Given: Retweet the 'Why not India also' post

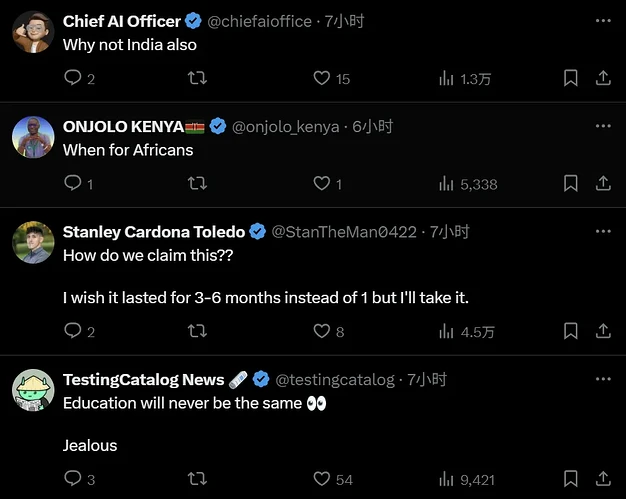Looking at the screenshot, I should (198, 78).
